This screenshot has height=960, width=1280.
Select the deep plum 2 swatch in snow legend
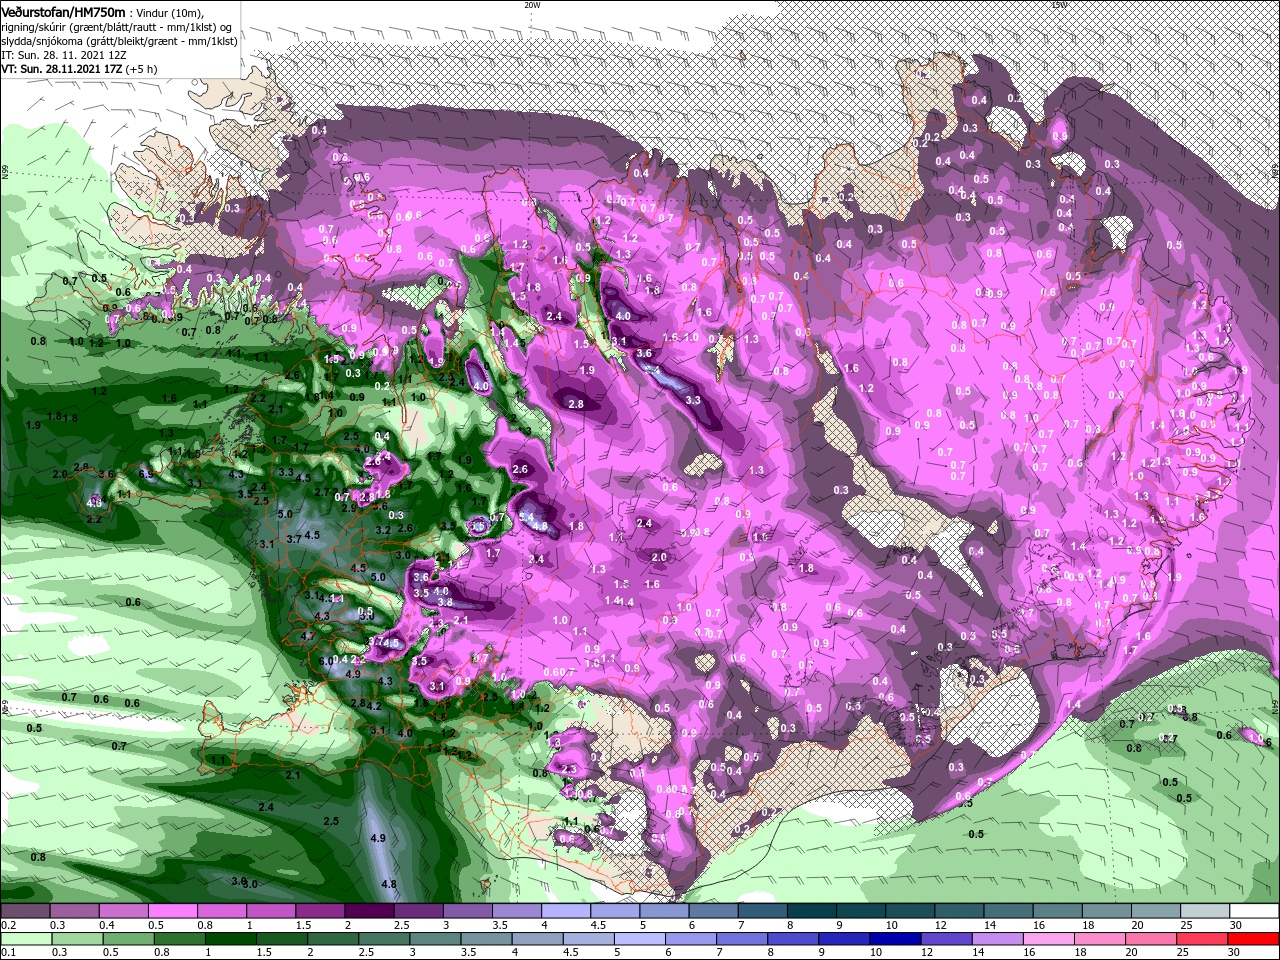click(369, 911)
